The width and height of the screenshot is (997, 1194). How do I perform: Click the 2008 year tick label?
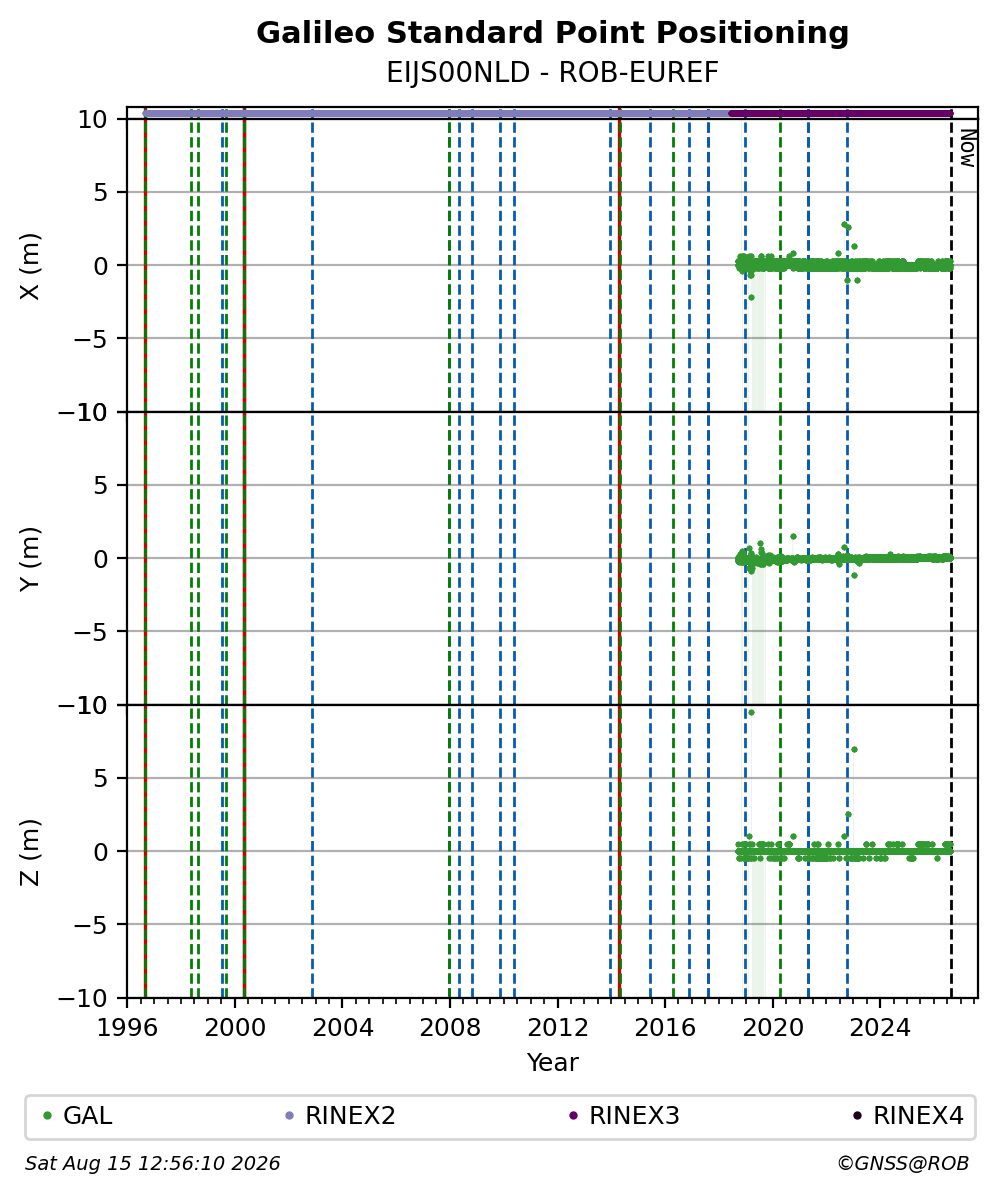pyautogui.click(x=450, y=1028)
